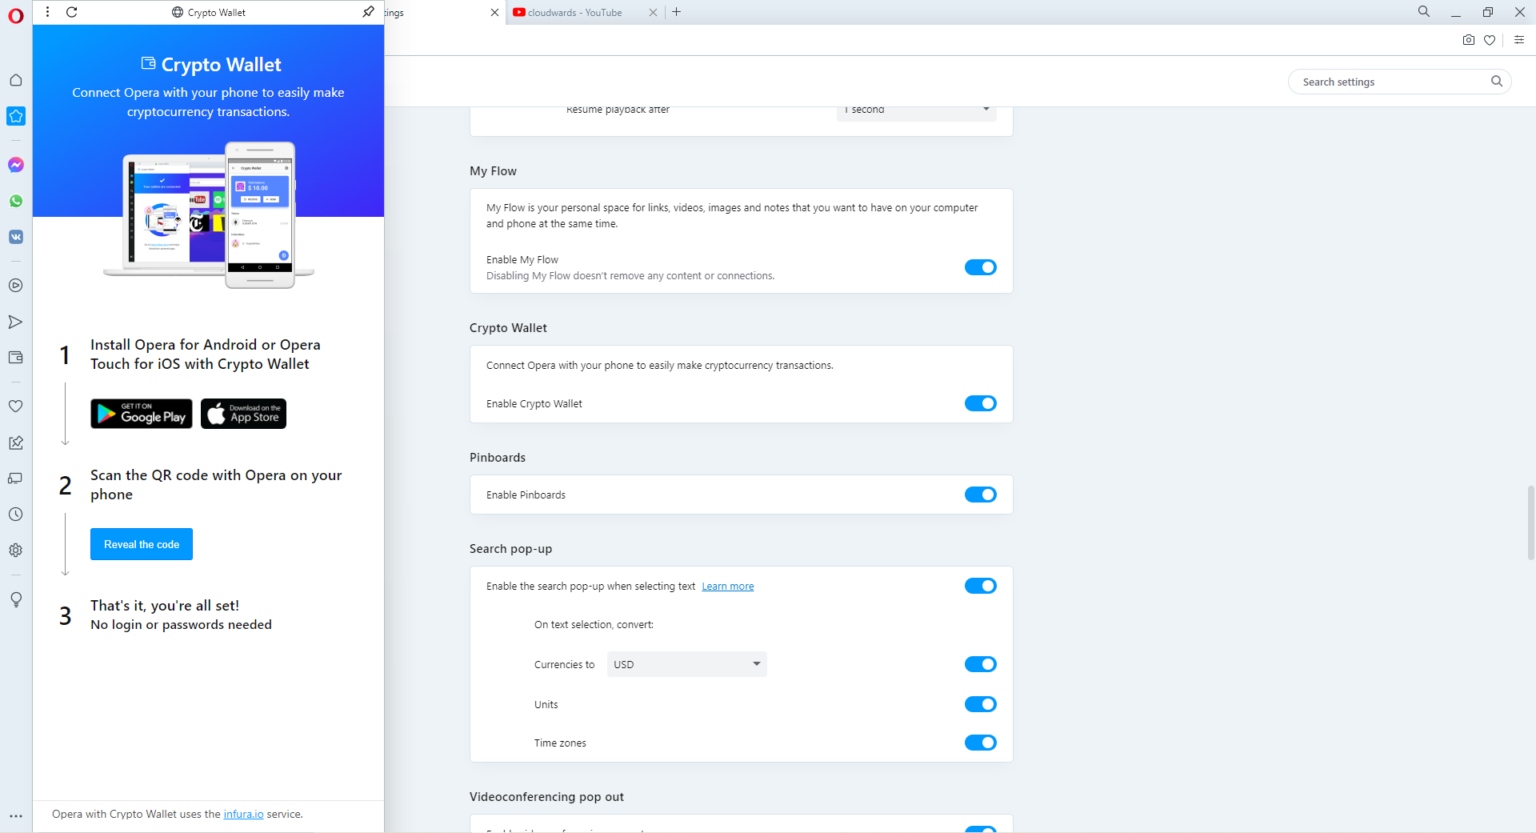This screenshot has width=1536, height=833.
Task: Open the Resume playback after dropdown
Action: pos(915,110)
